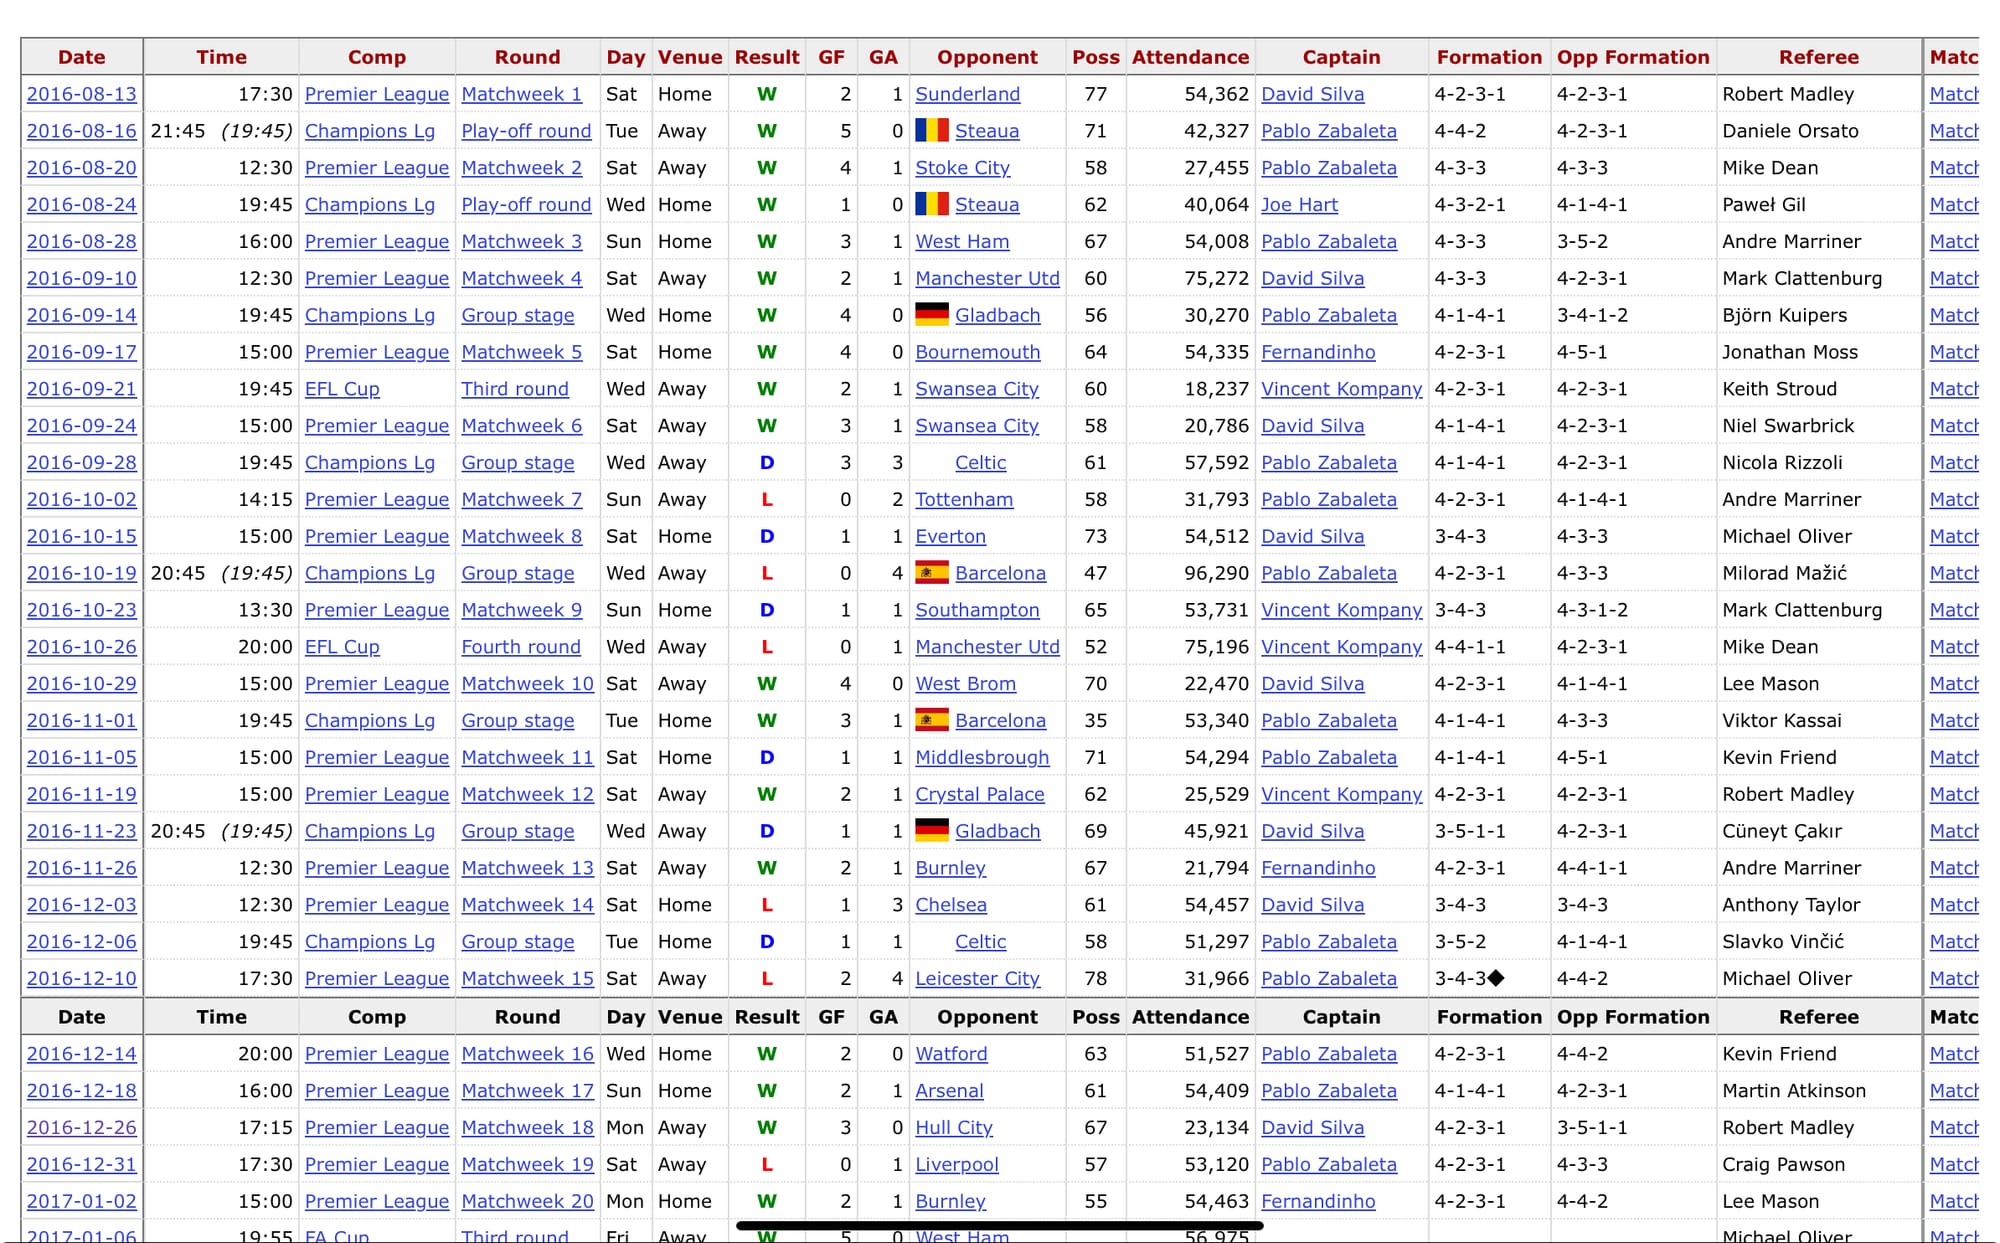Open Joe Hart captain link

pyautogui.click(x=1299, y=204)
